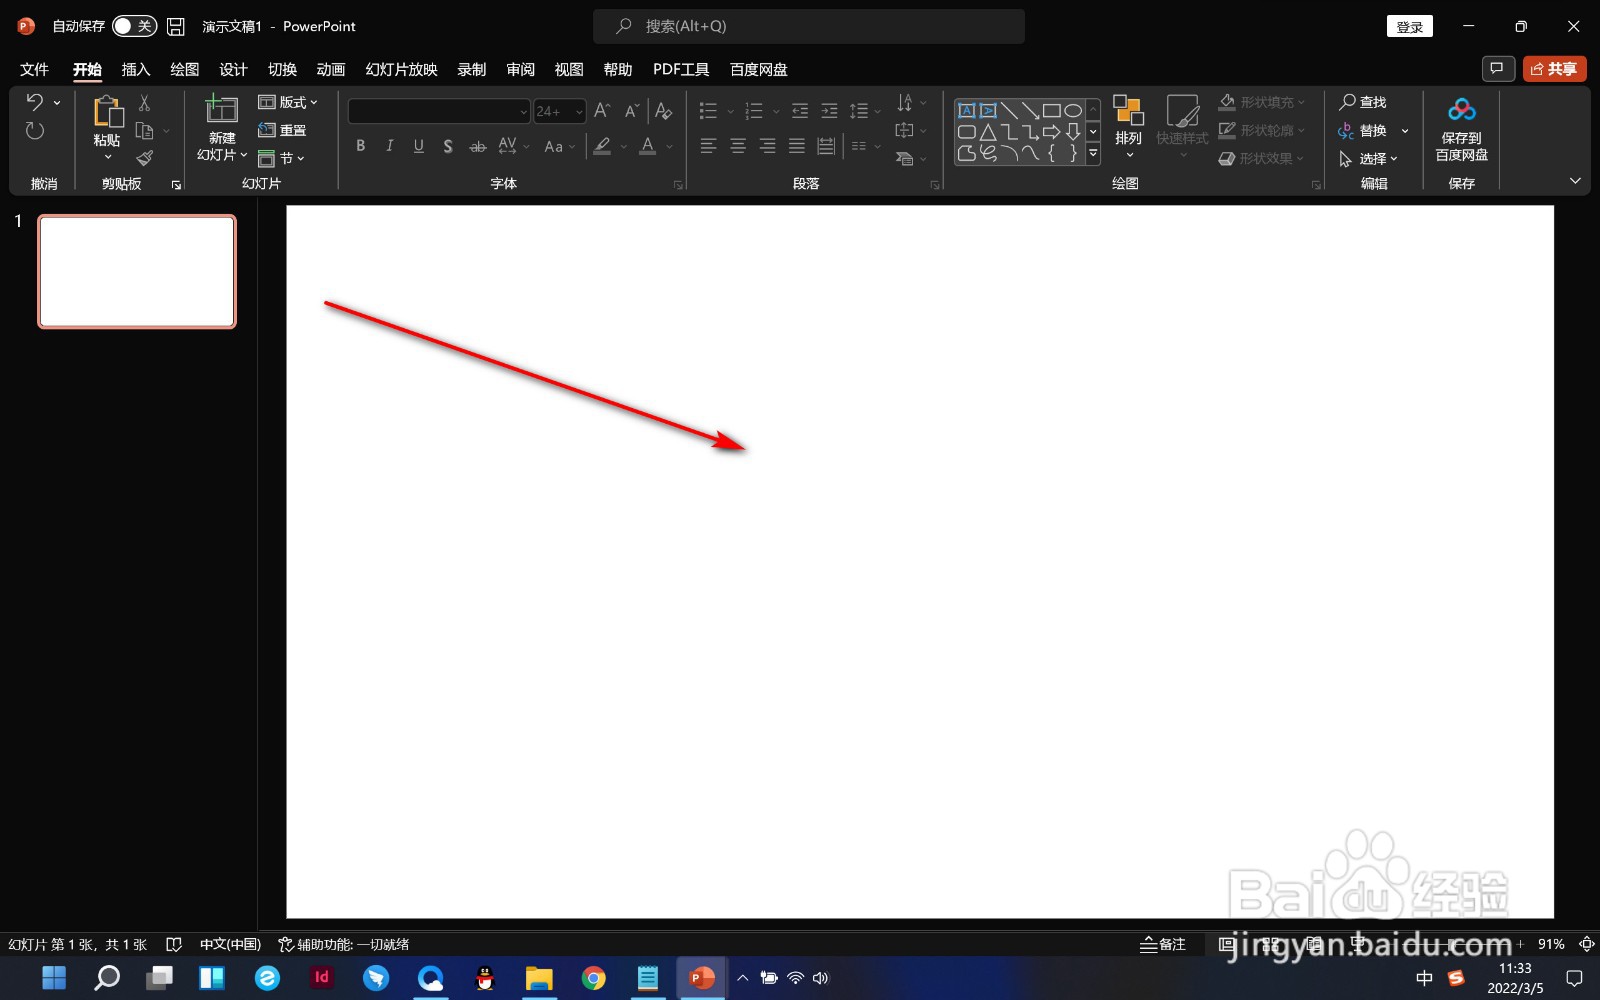Open the Arrange (排列) menu

click(1128, 126)
